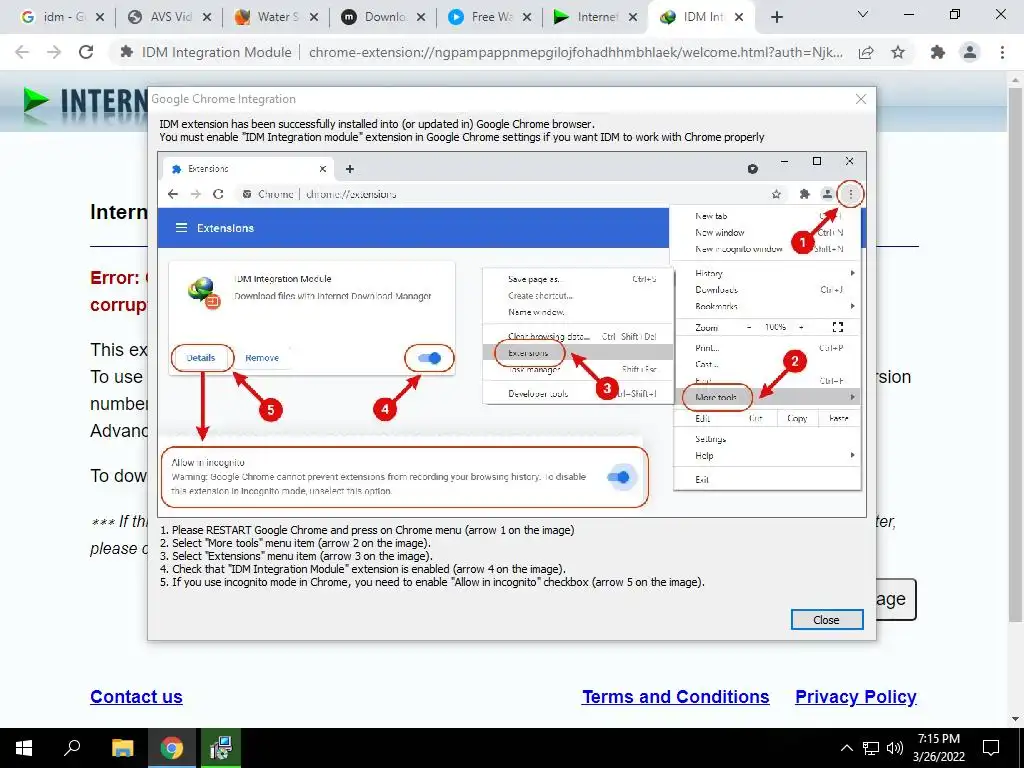
Task: Open the network status tray icon
Action: 871,748
